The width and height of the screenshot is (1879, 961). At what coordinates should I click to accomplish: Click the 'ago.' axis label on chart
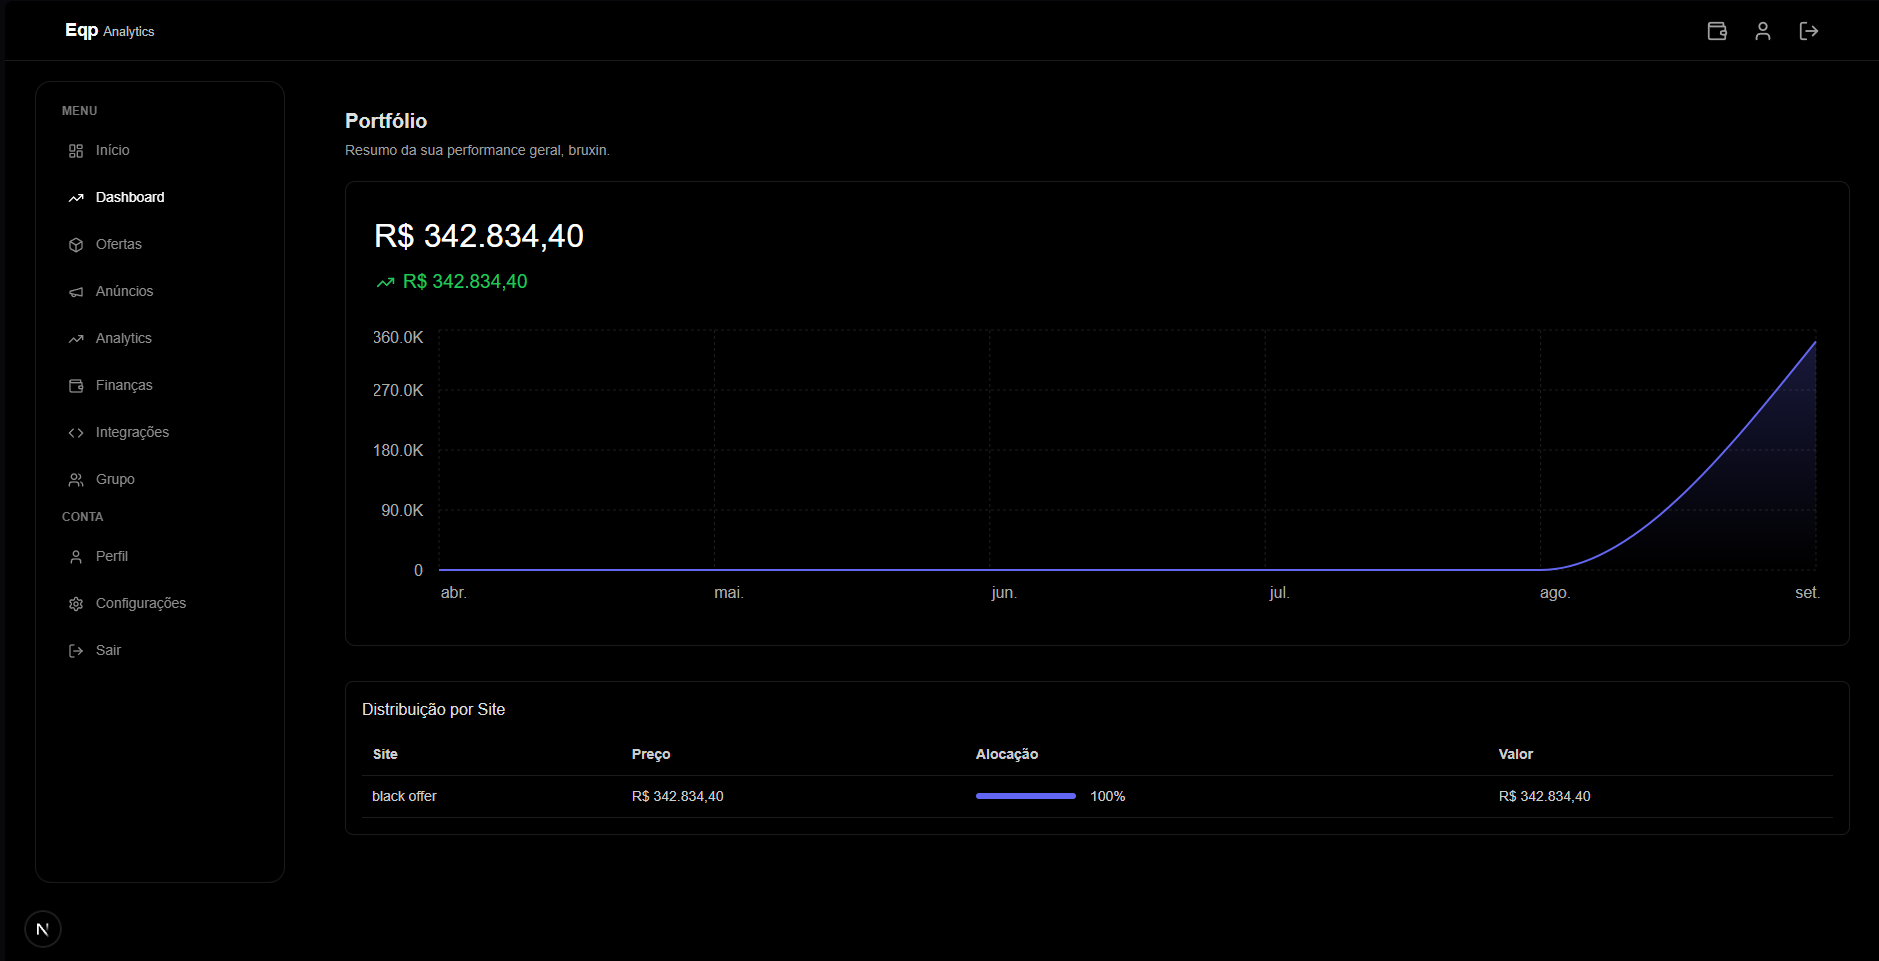click(x=1555, y=593)
